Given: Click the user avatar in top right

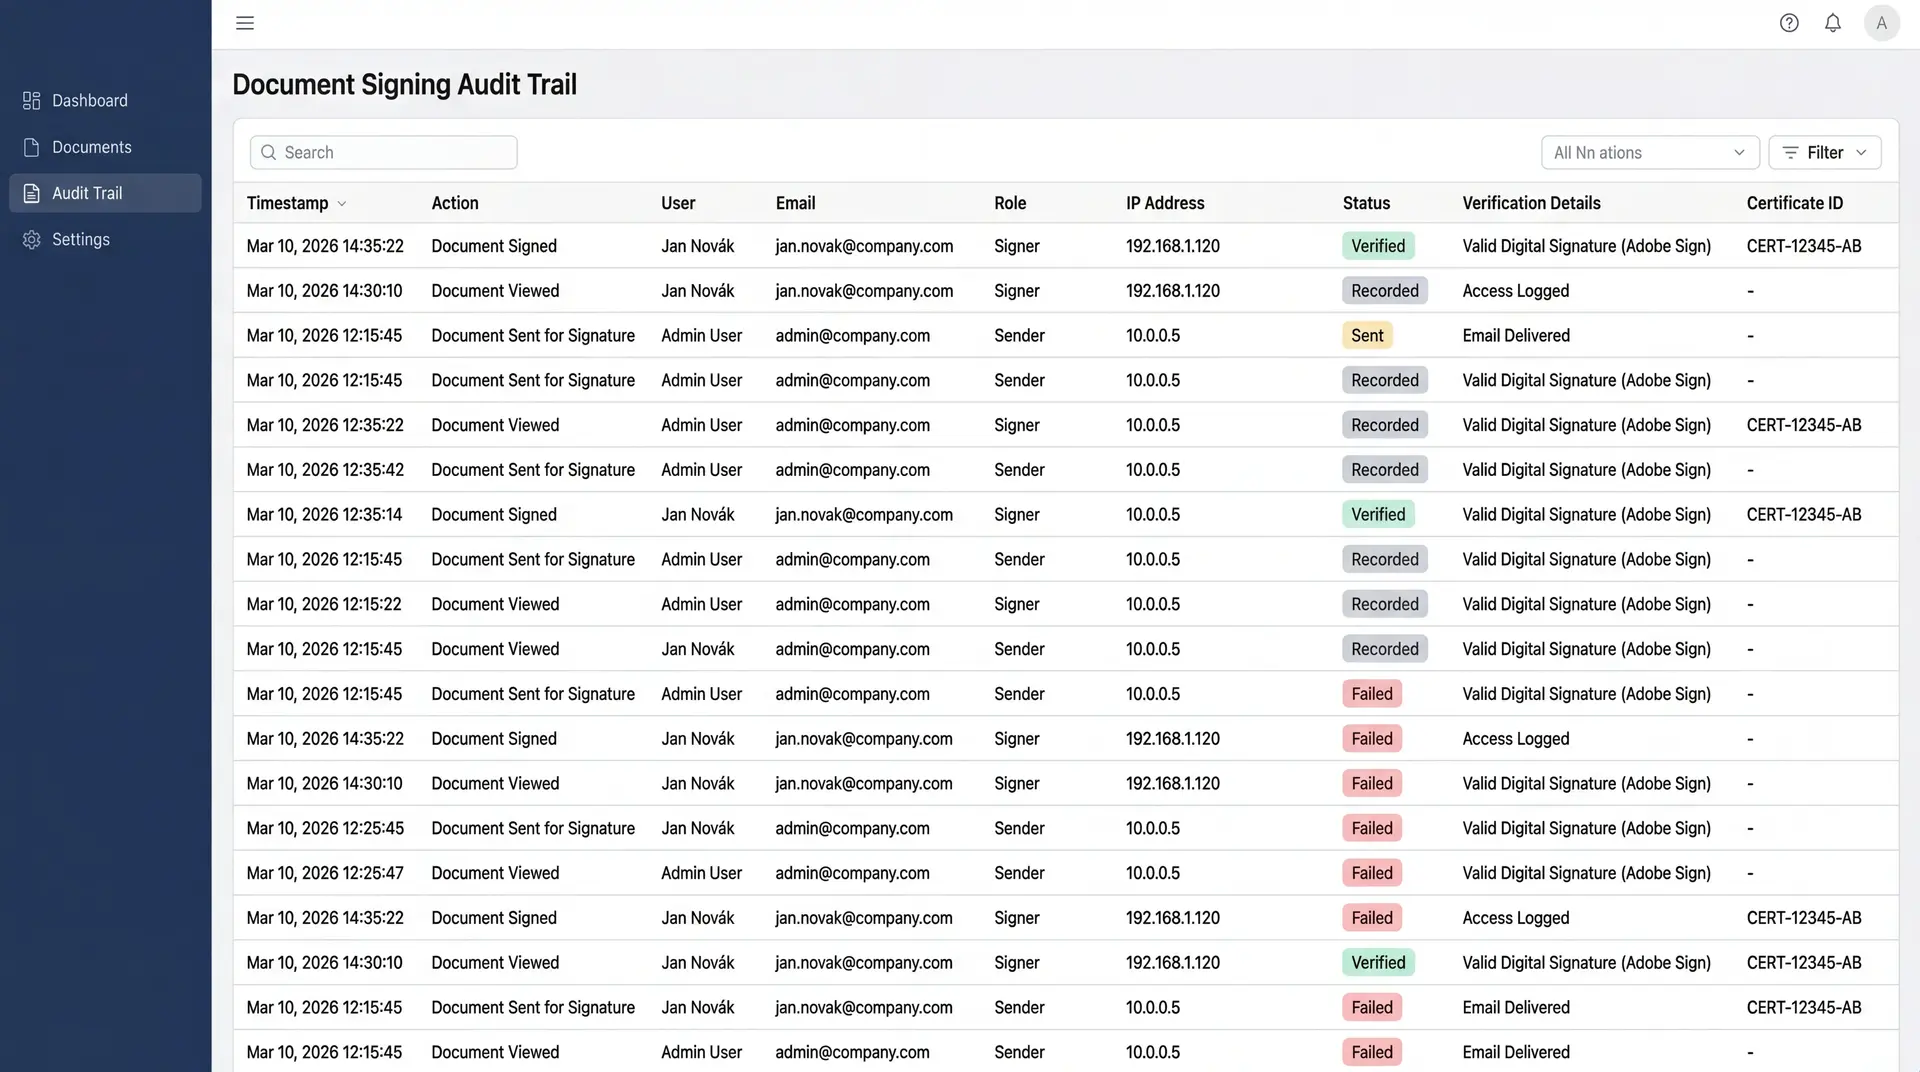Looking at the screenshot, I should [x=1881, y=22].
